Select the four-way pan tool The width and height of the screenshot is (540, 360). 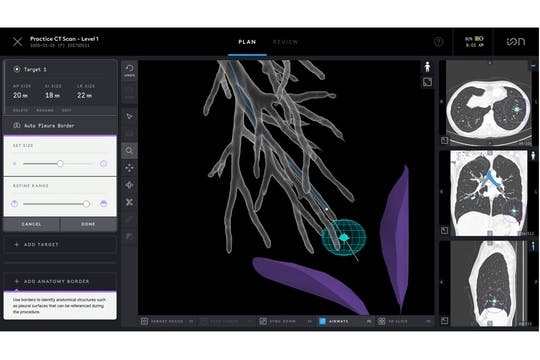click(129, 168)
